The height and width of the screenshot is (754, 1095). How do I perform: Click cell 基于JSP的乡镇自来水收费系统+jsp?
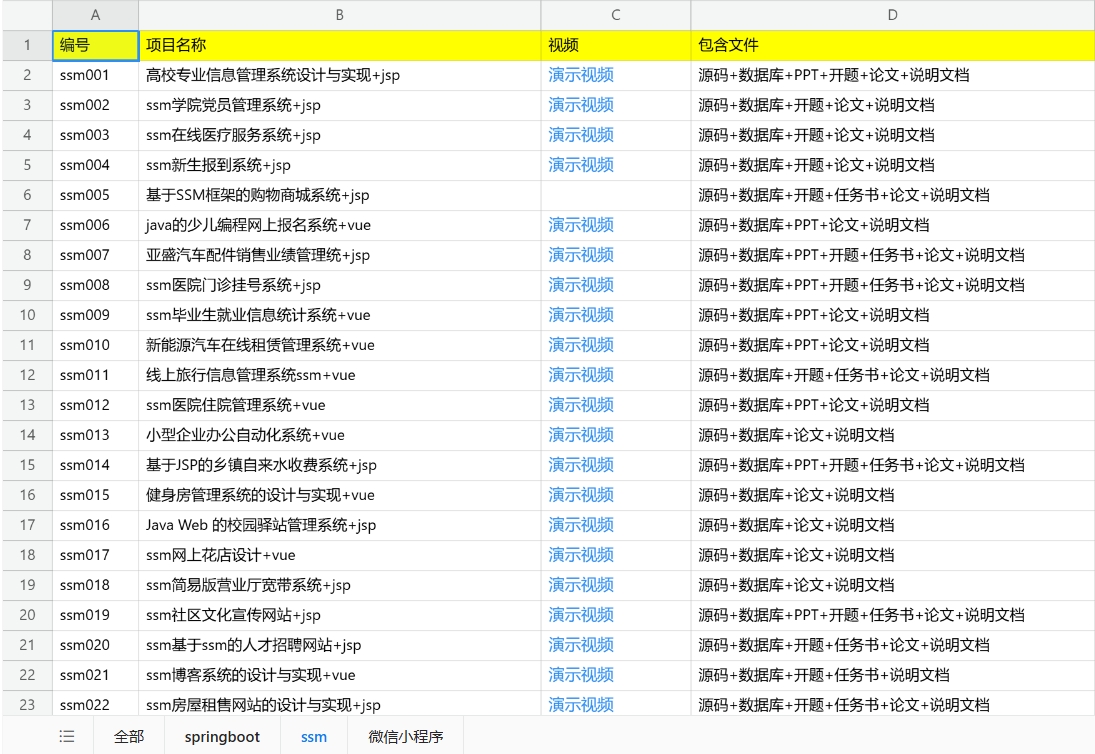pos(339,466)
